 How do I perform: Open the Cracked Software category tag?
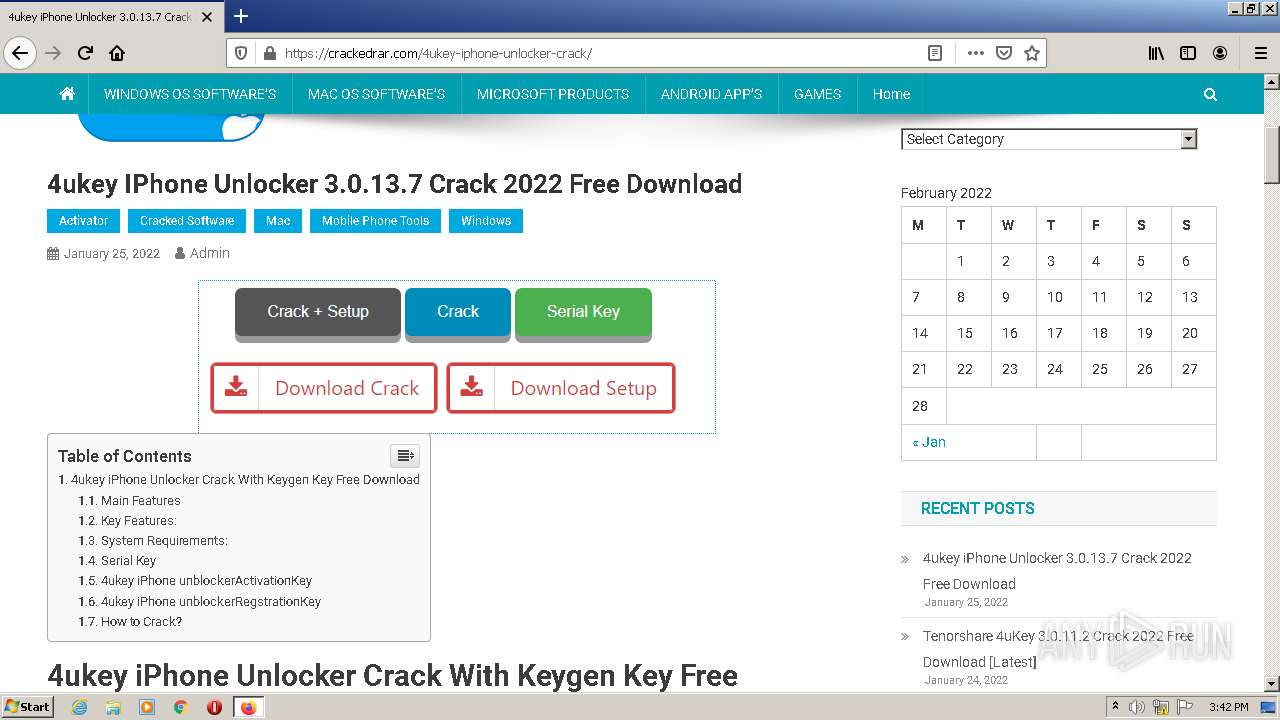pos(187,221)
